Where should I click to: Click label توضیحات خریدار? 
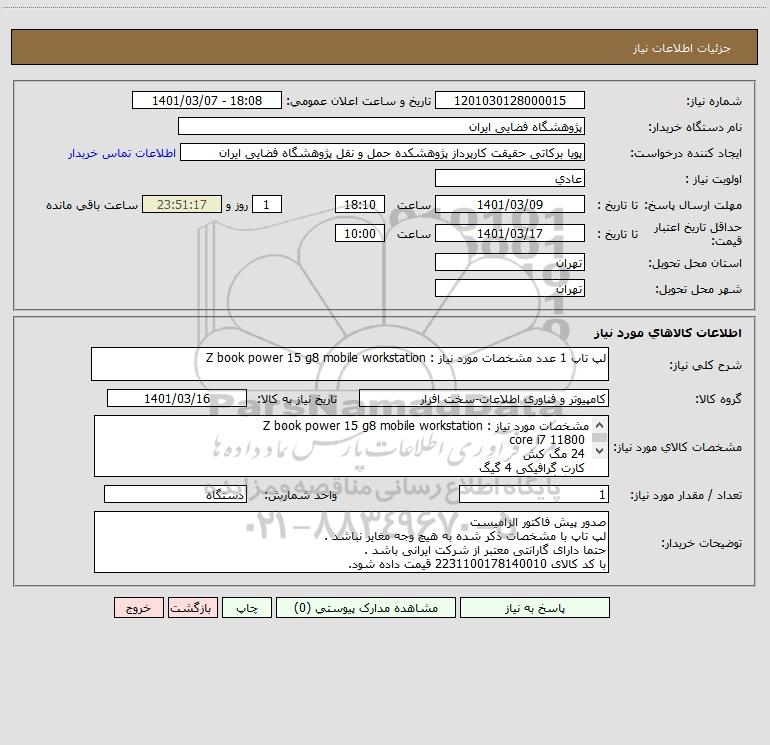(702, 543)
